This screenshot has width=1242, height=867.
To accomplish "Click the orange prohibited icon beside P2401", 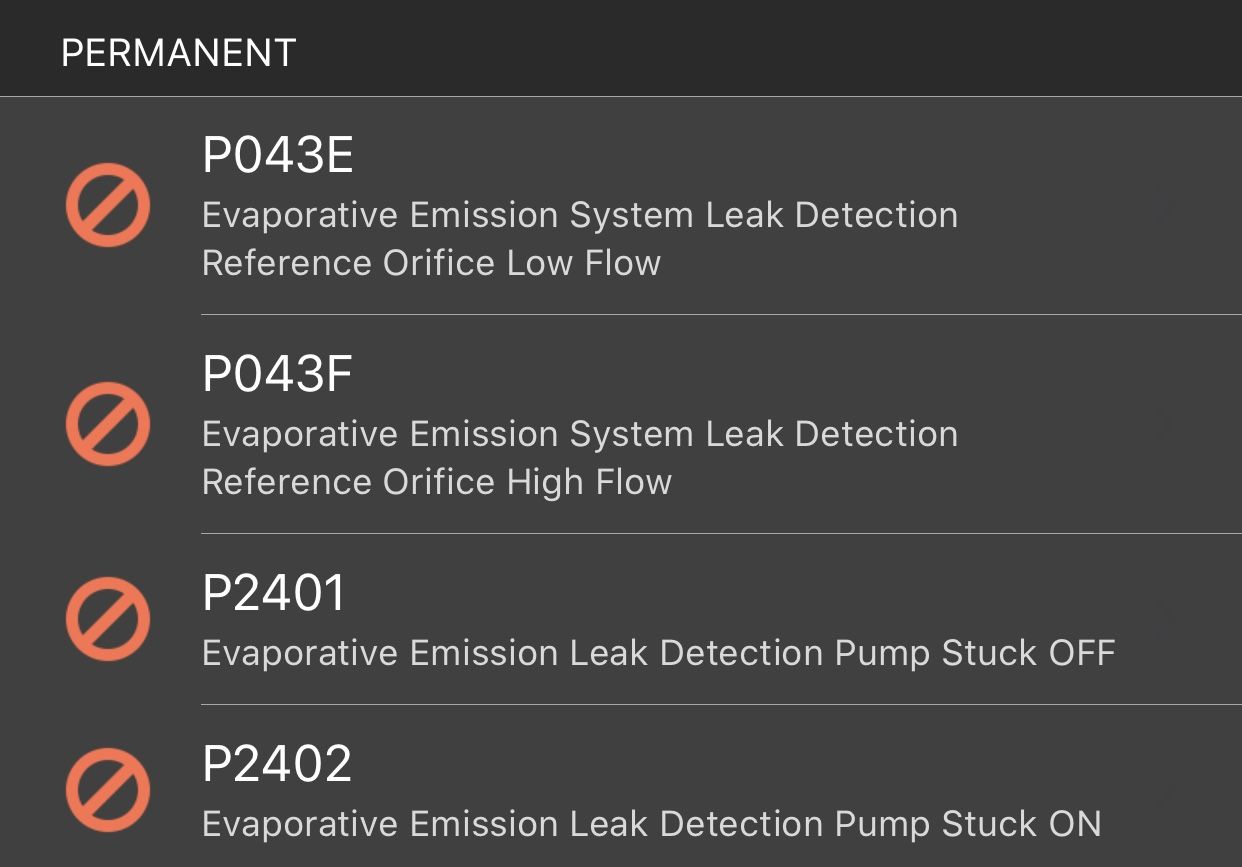I will pos(108,619).
